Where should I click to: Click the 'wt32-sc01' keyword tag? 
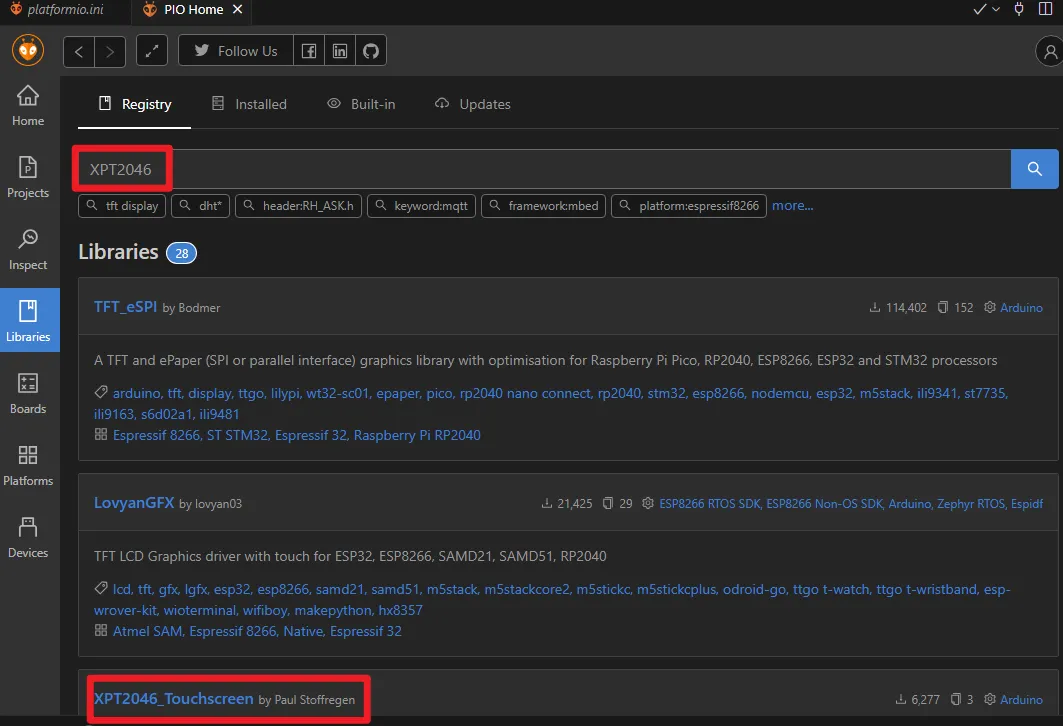click(338, 393)
